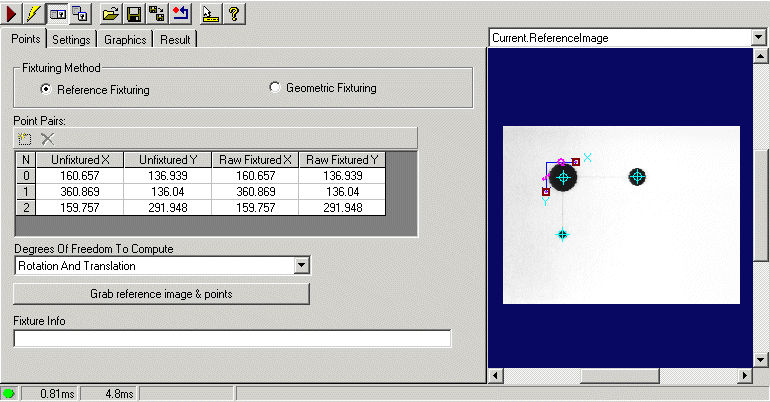Image resolution: width=770 pixels, height=402 pixels.
Task: Delete point pair with the X icon
Action: point(47,138)
